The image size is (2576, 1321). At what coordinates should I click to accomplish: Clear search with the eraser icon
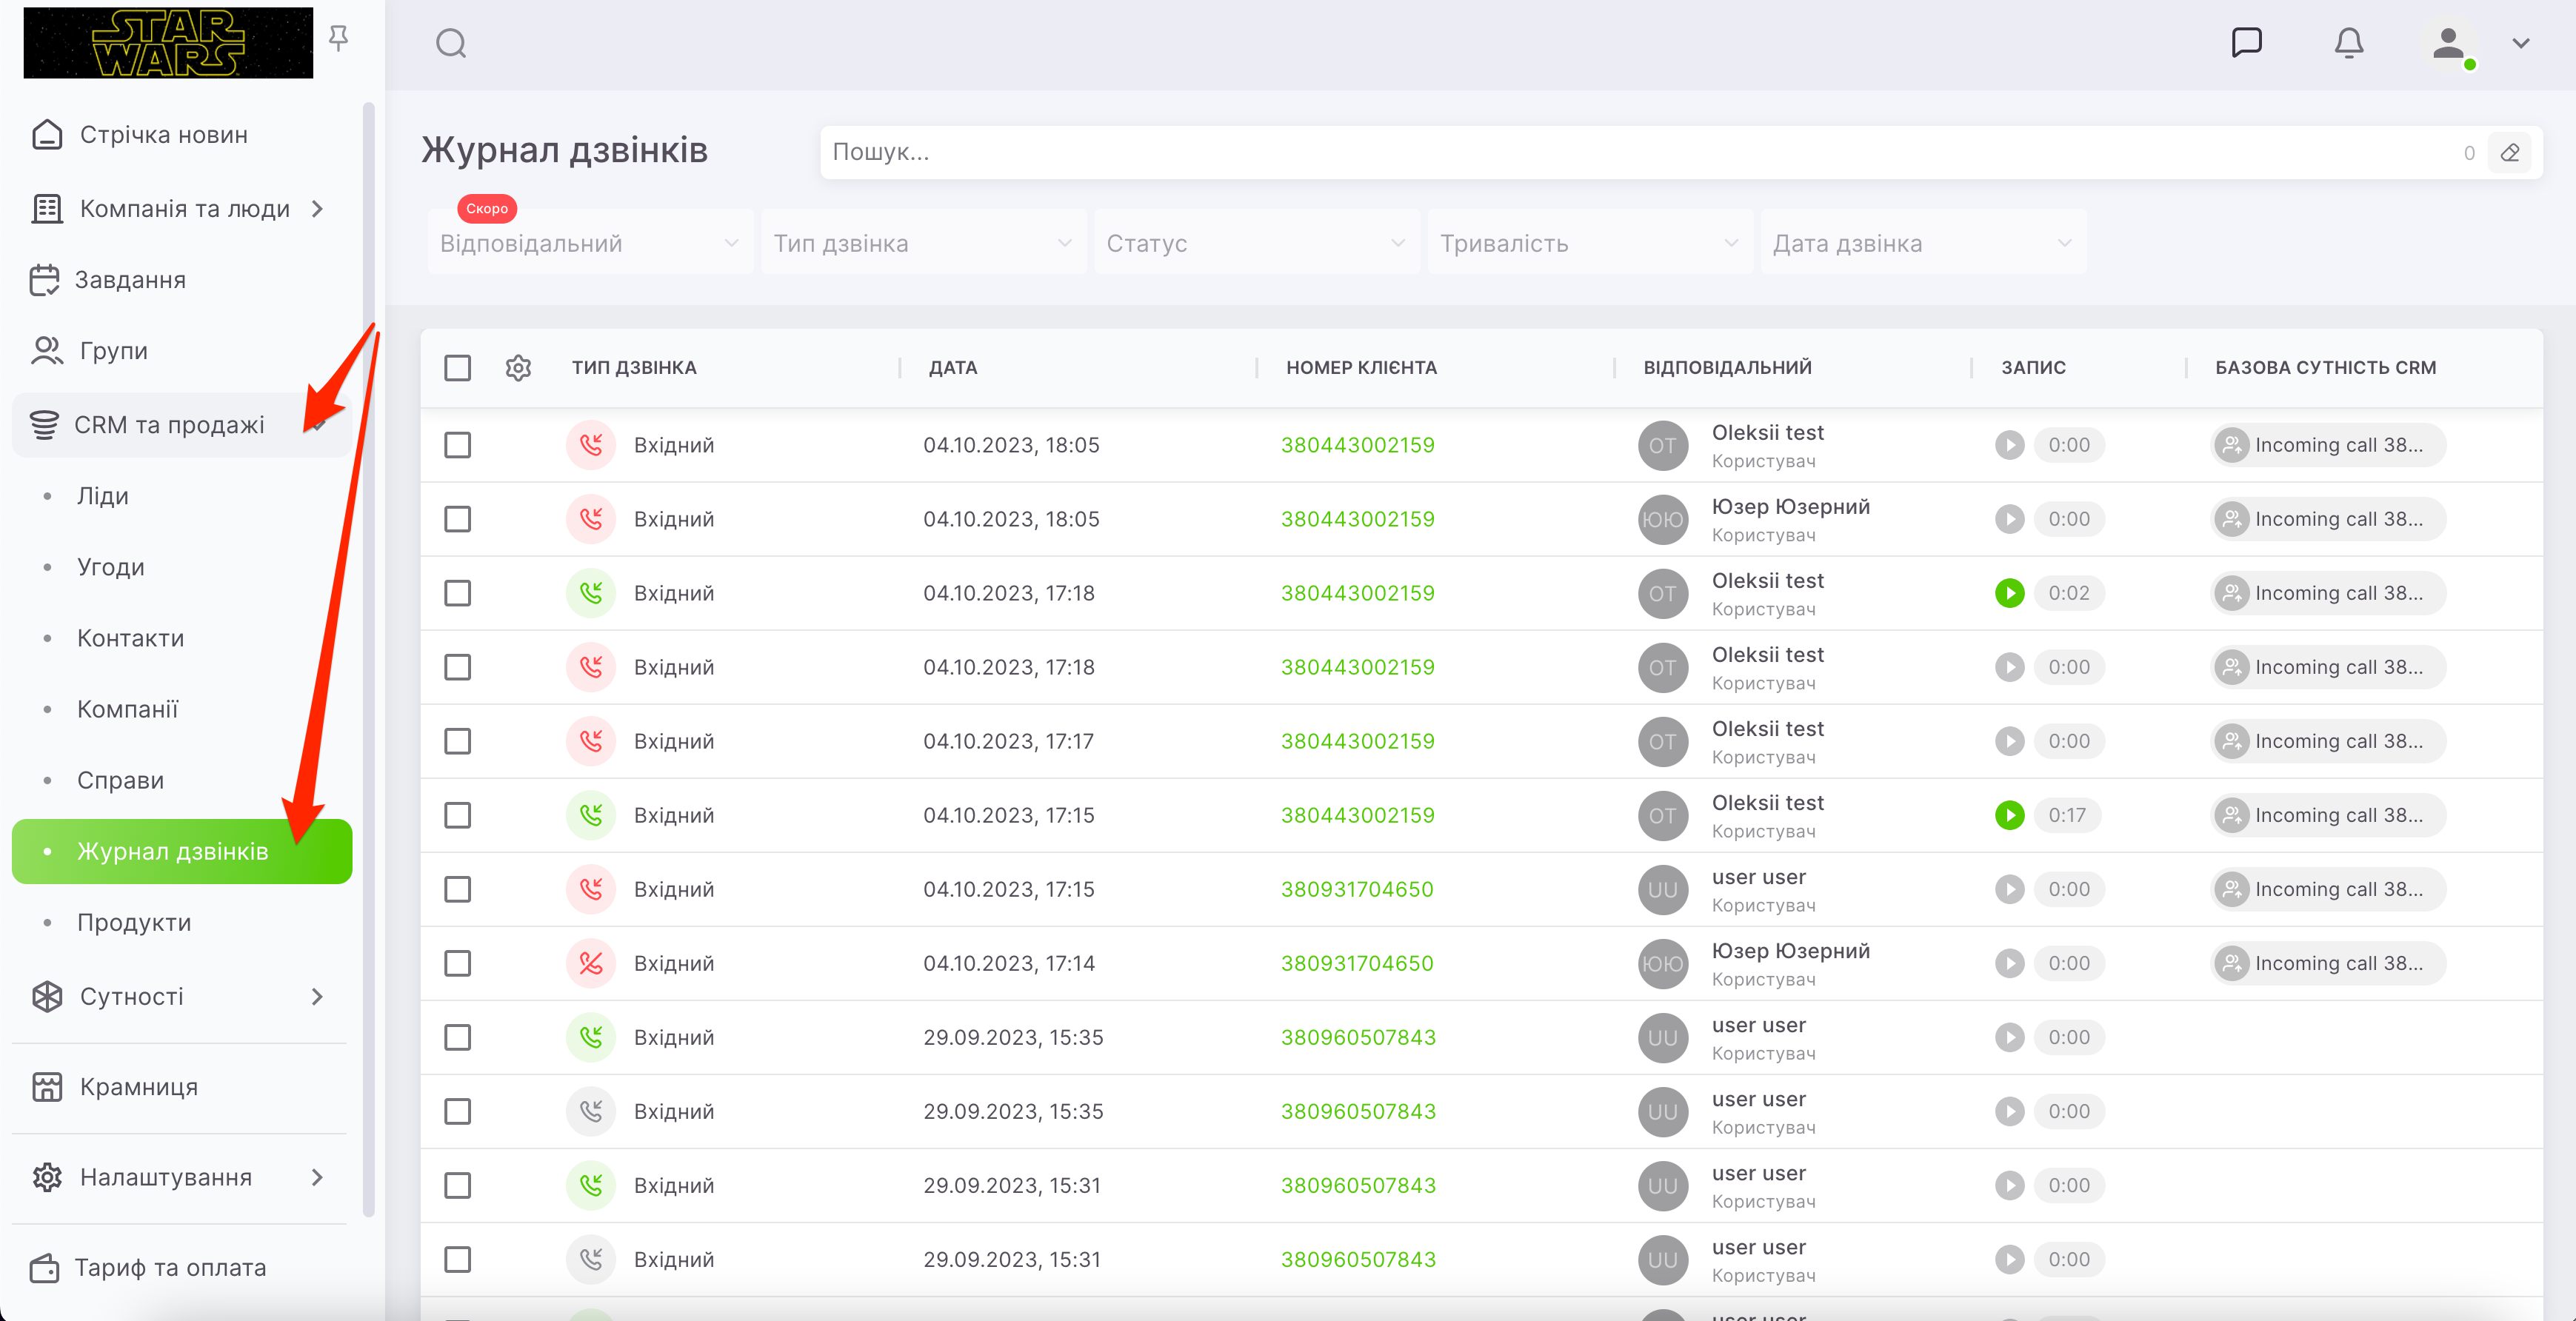(2510, 153)
